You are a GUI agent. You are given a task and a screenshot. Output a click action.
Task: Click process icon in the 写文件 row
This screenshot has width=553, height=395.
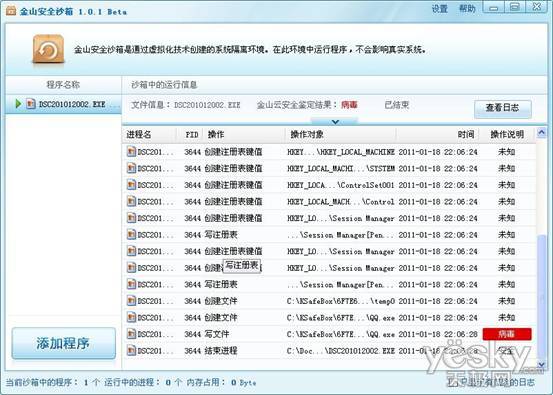coord(131,334)
